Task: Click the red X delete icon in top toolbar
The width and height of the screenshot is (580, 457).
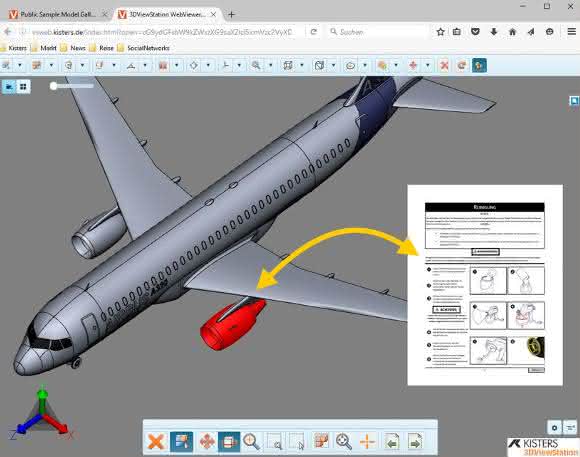Action: click(444, 65)
